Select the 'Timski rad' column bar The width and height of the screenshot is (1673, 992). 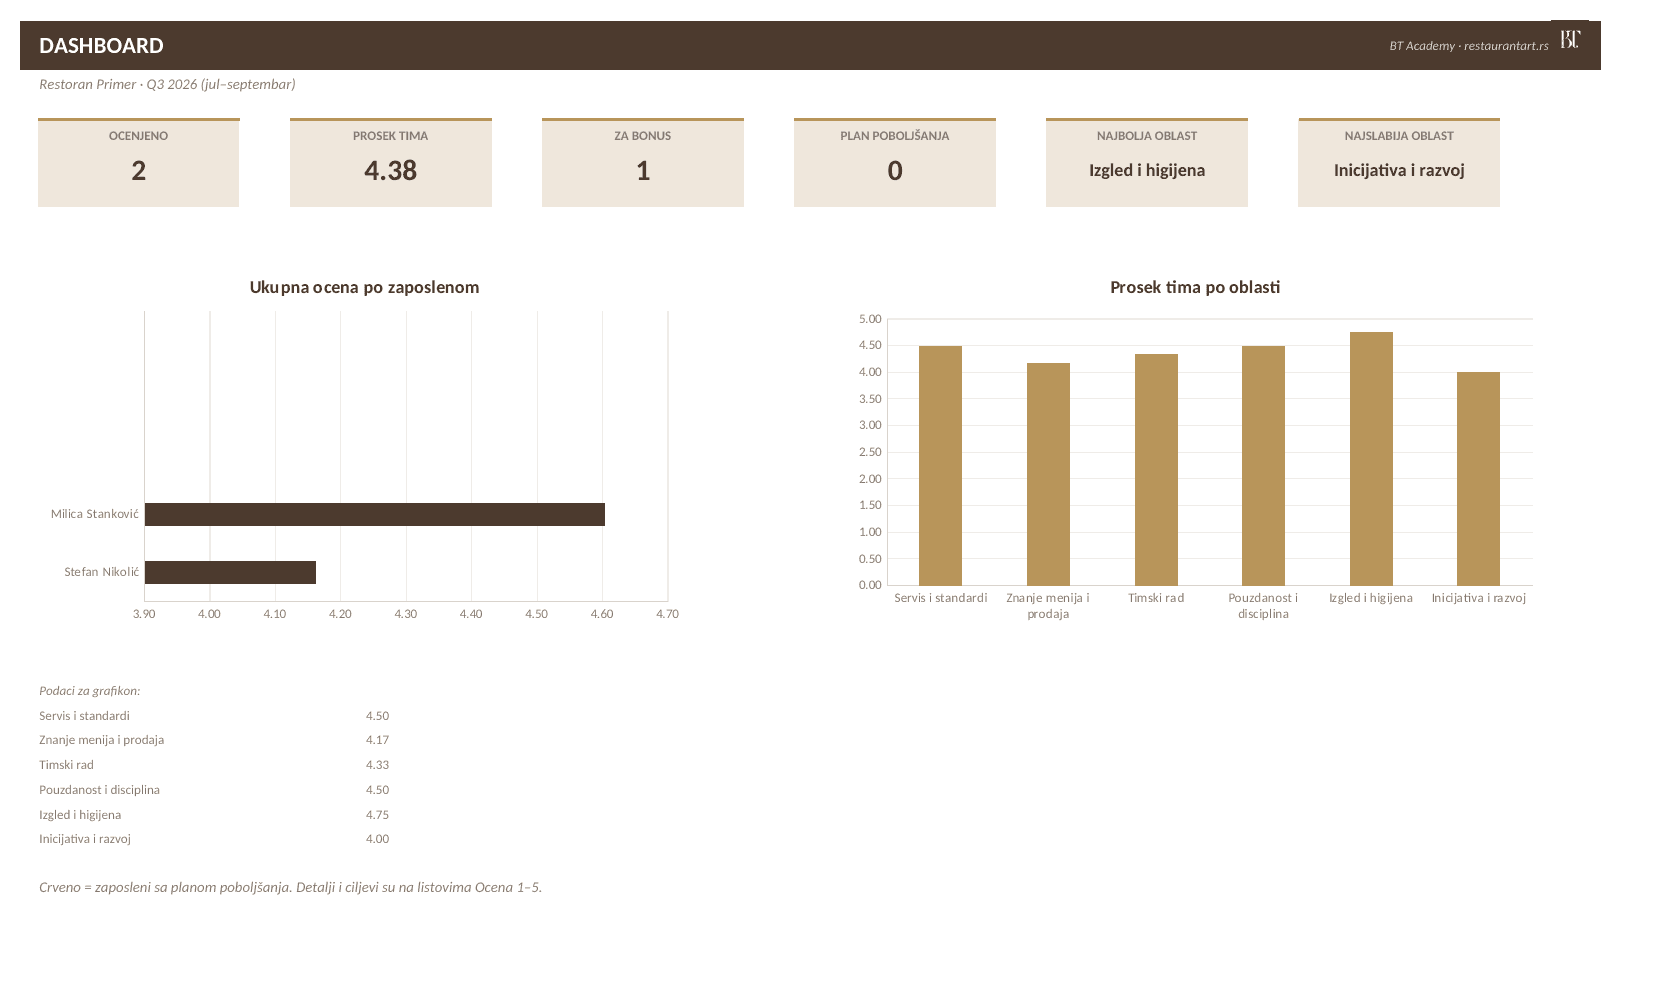1156,470
